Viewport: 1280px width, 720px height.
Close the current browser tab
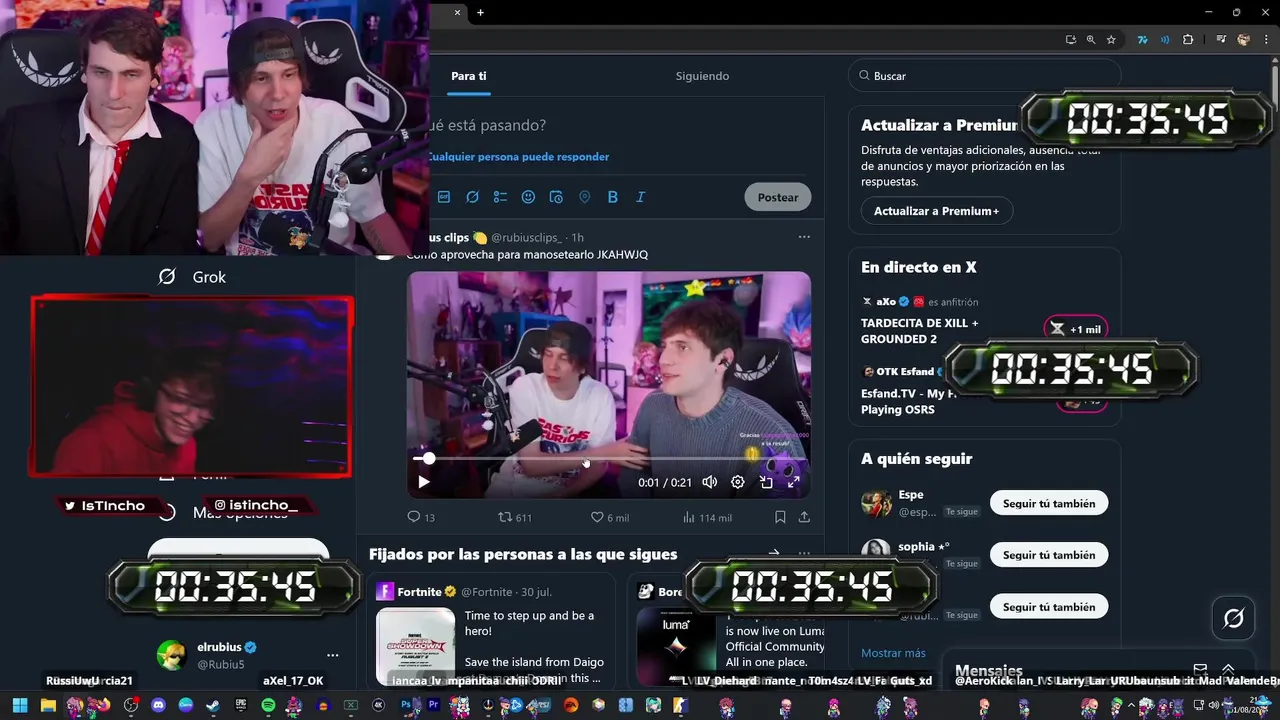pos(458,12)
